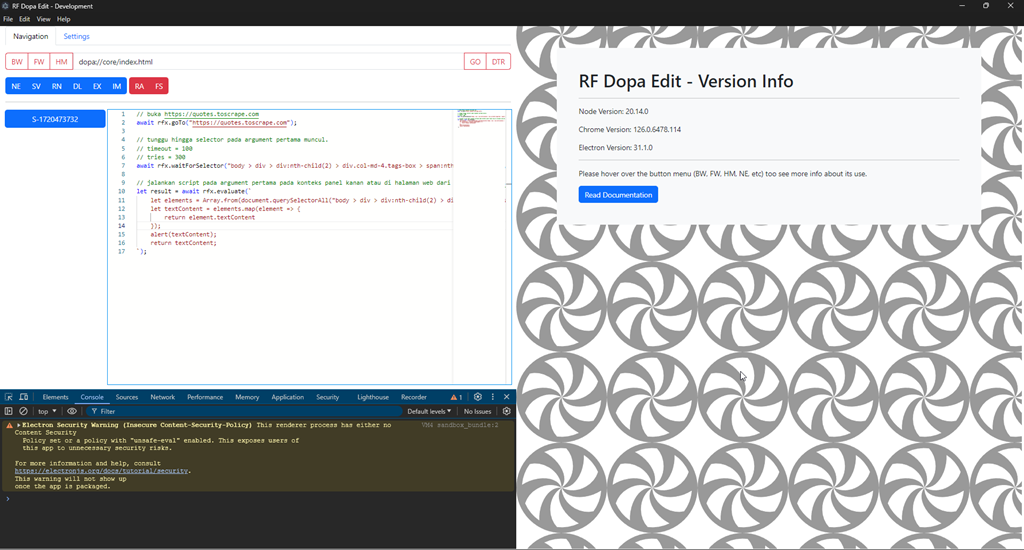Open the electronjs.org security tutorial link
The width and height of the screenshot is (1024, 550).
101,471
